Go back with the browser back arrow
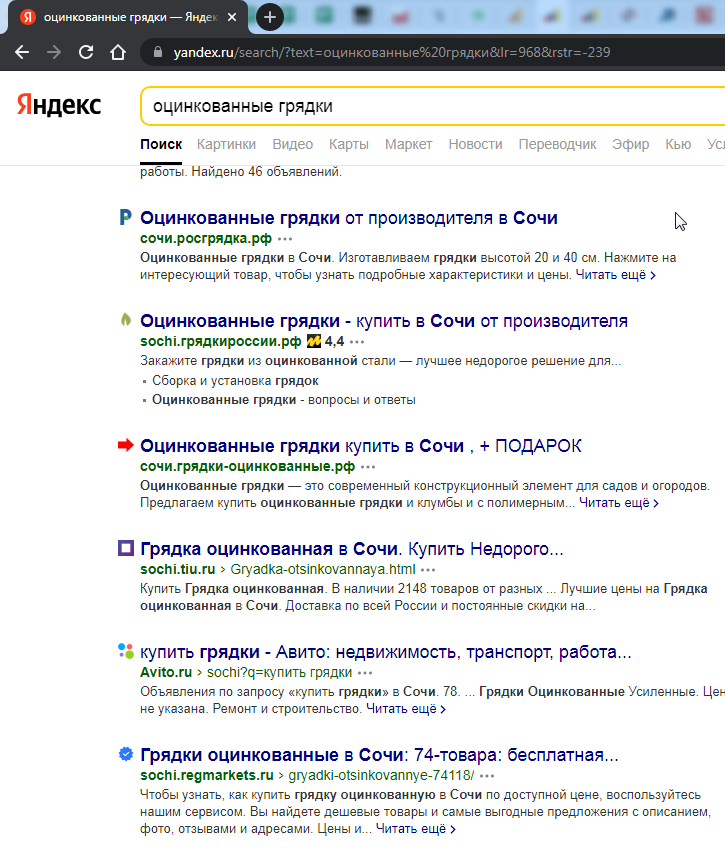Viewport: 725px width, 855px height. point(22,52)
